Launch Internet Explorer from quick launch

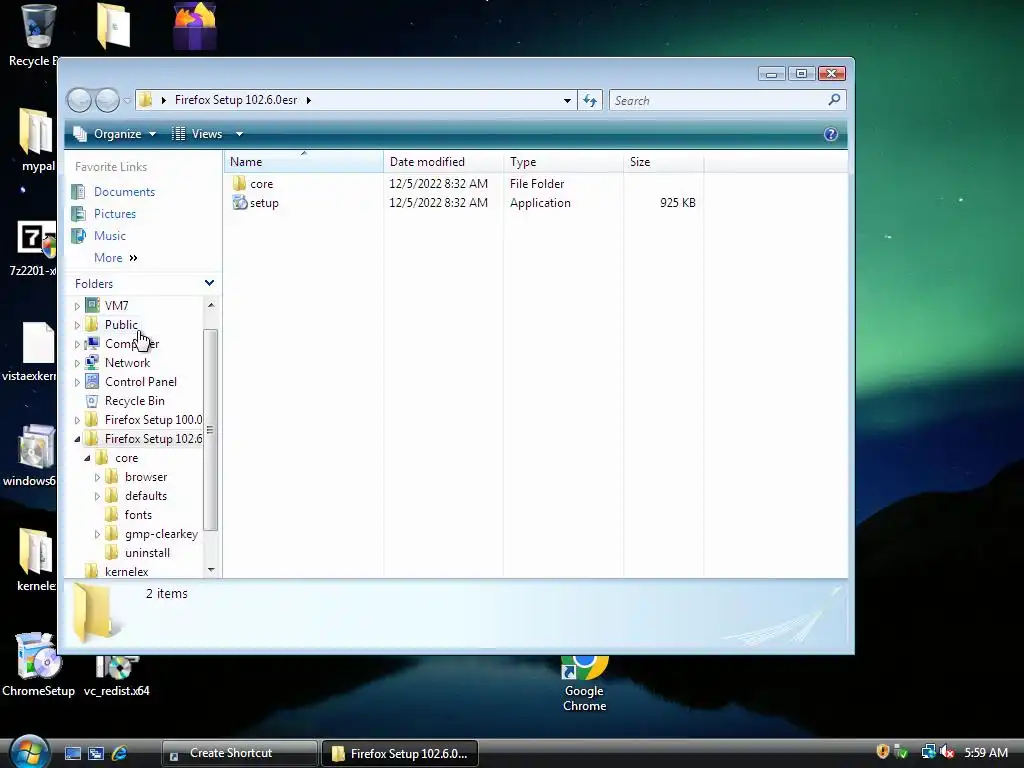click(120, 753)
